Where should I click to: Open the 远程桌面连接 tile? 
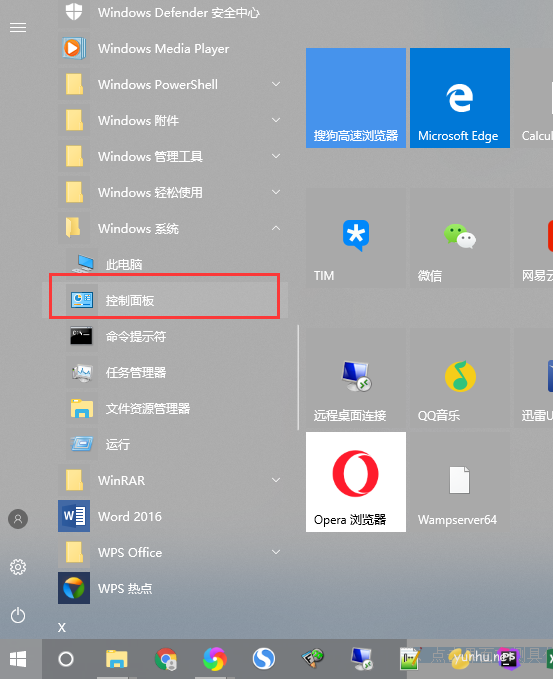(x=356, y=378)
